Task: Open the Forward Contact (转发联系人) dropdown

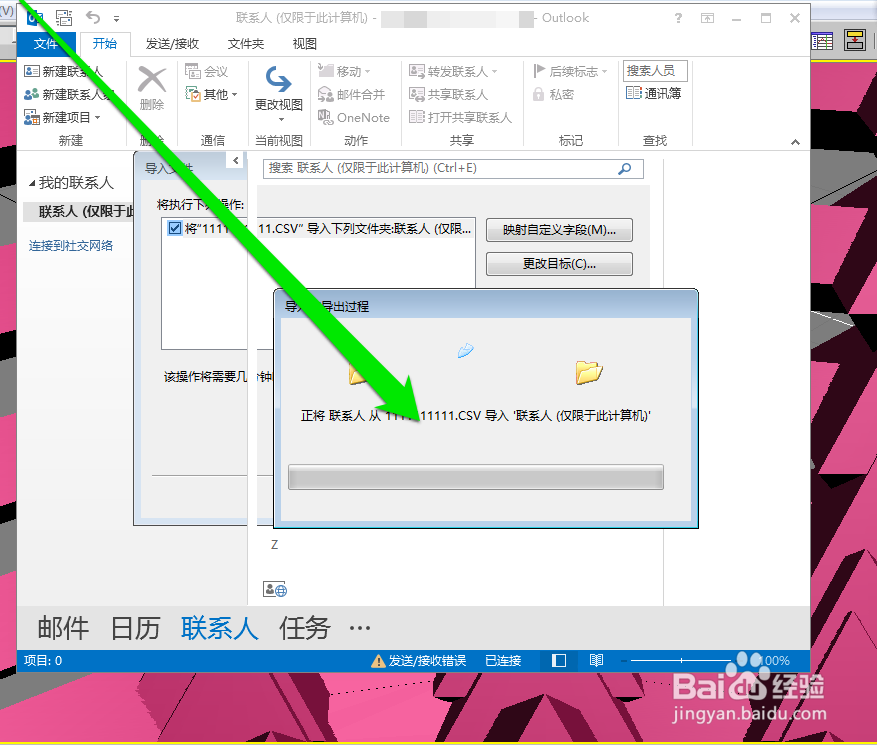Action: tap(453, 72)
